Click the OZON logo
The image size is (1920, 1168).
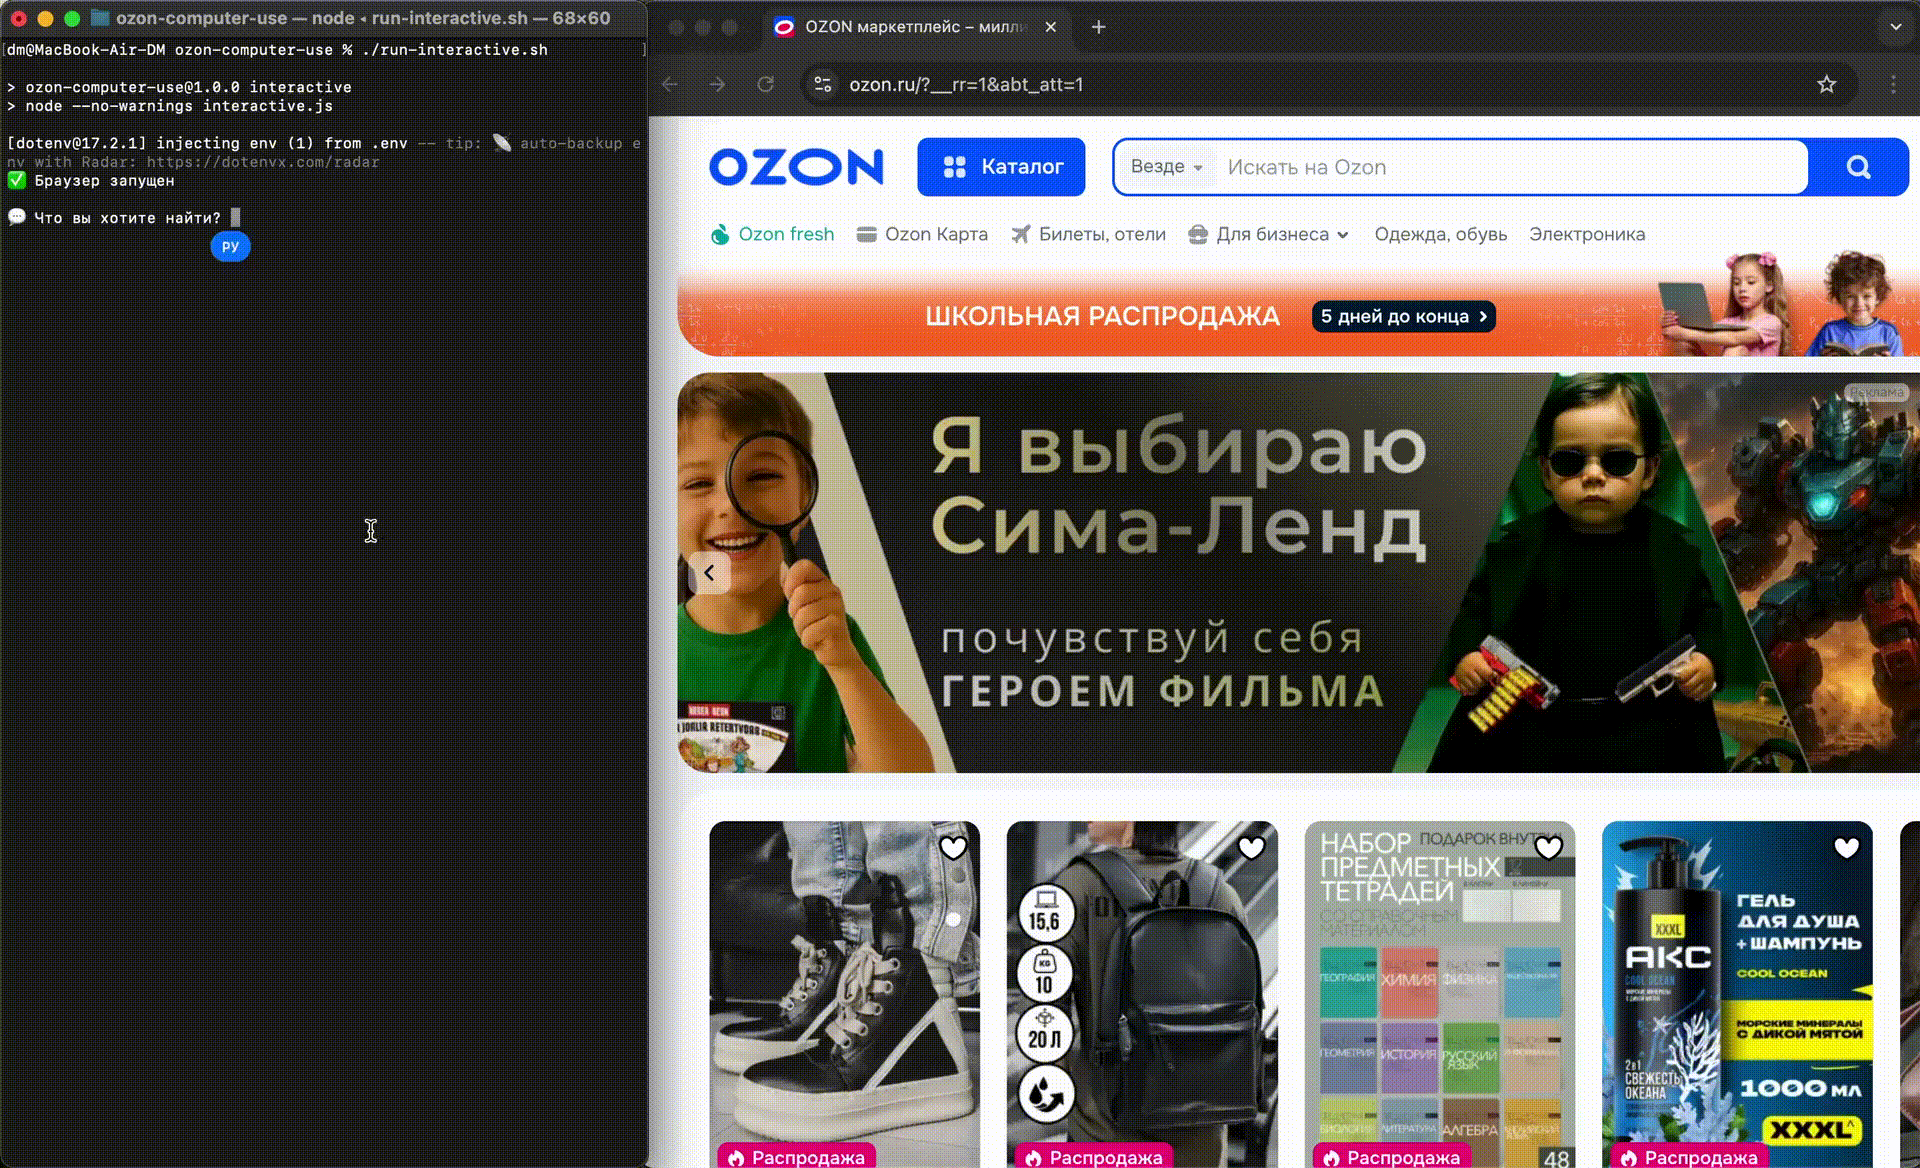(797, 167)
